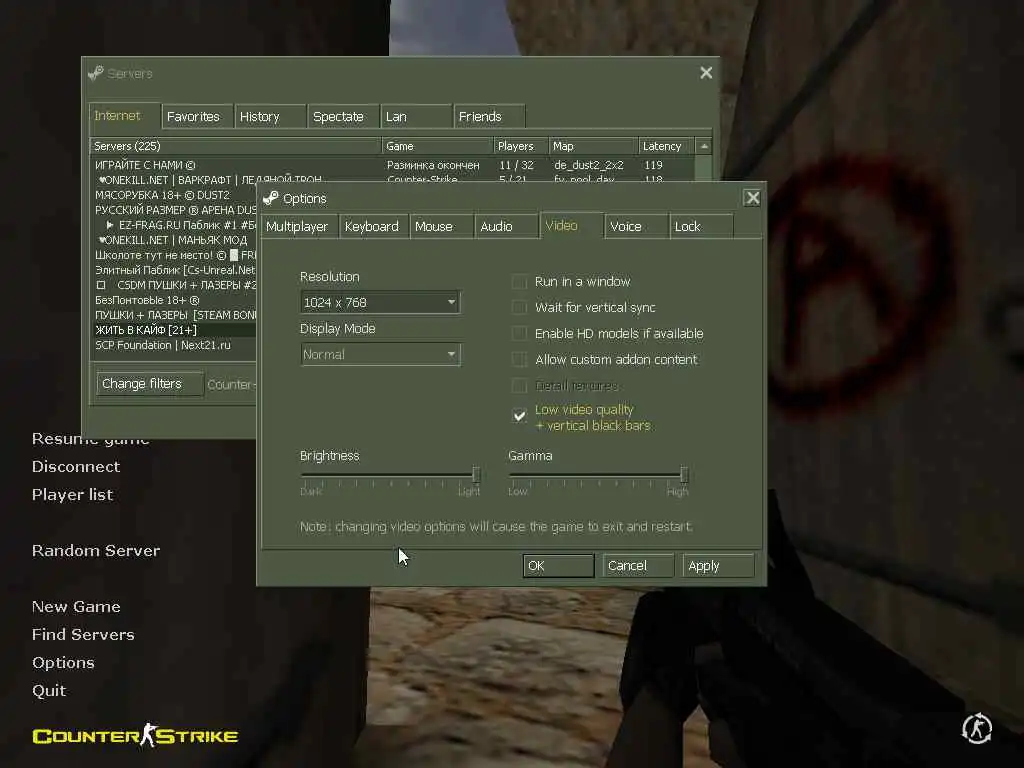Open Player list from main menu
1024x768 pixels.
point(72,494)
